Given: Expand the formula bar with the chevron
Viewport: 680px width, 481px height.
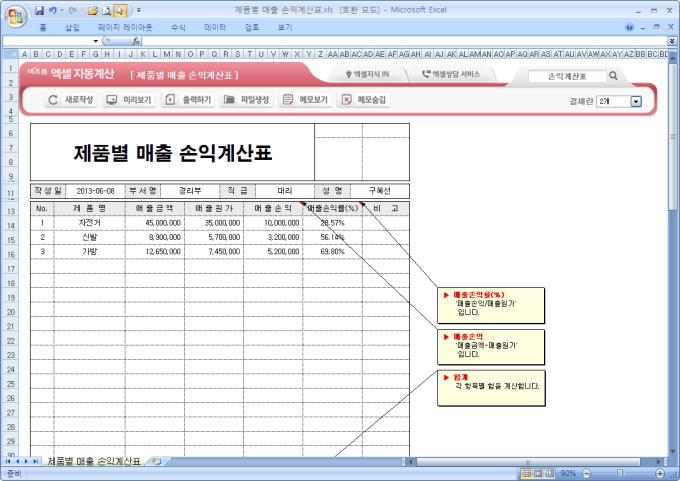Looking at the screenshot, I should [672, 41].
